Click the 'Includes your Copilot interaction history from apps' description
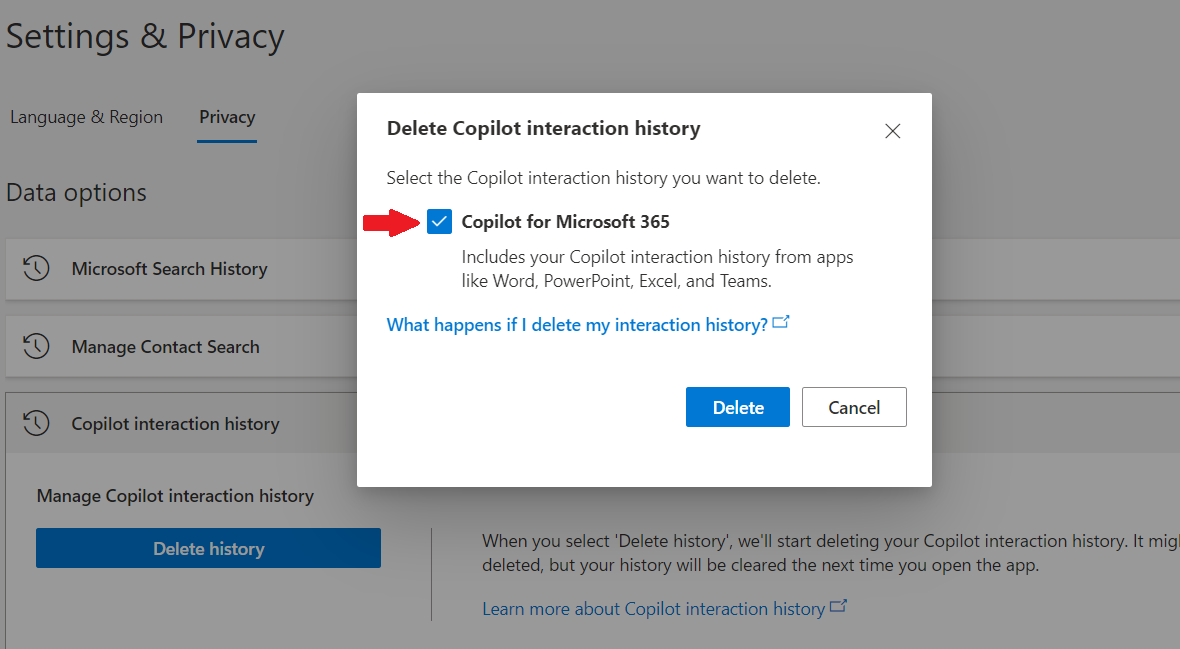 click(x=657, y=269)
